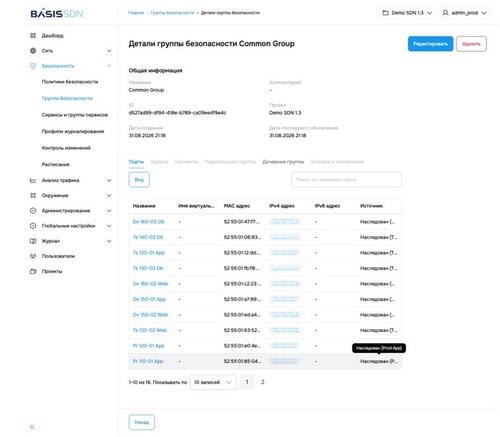
Task: Click the chart icon for Анализ трафика
Action: (x=33, y=180)
